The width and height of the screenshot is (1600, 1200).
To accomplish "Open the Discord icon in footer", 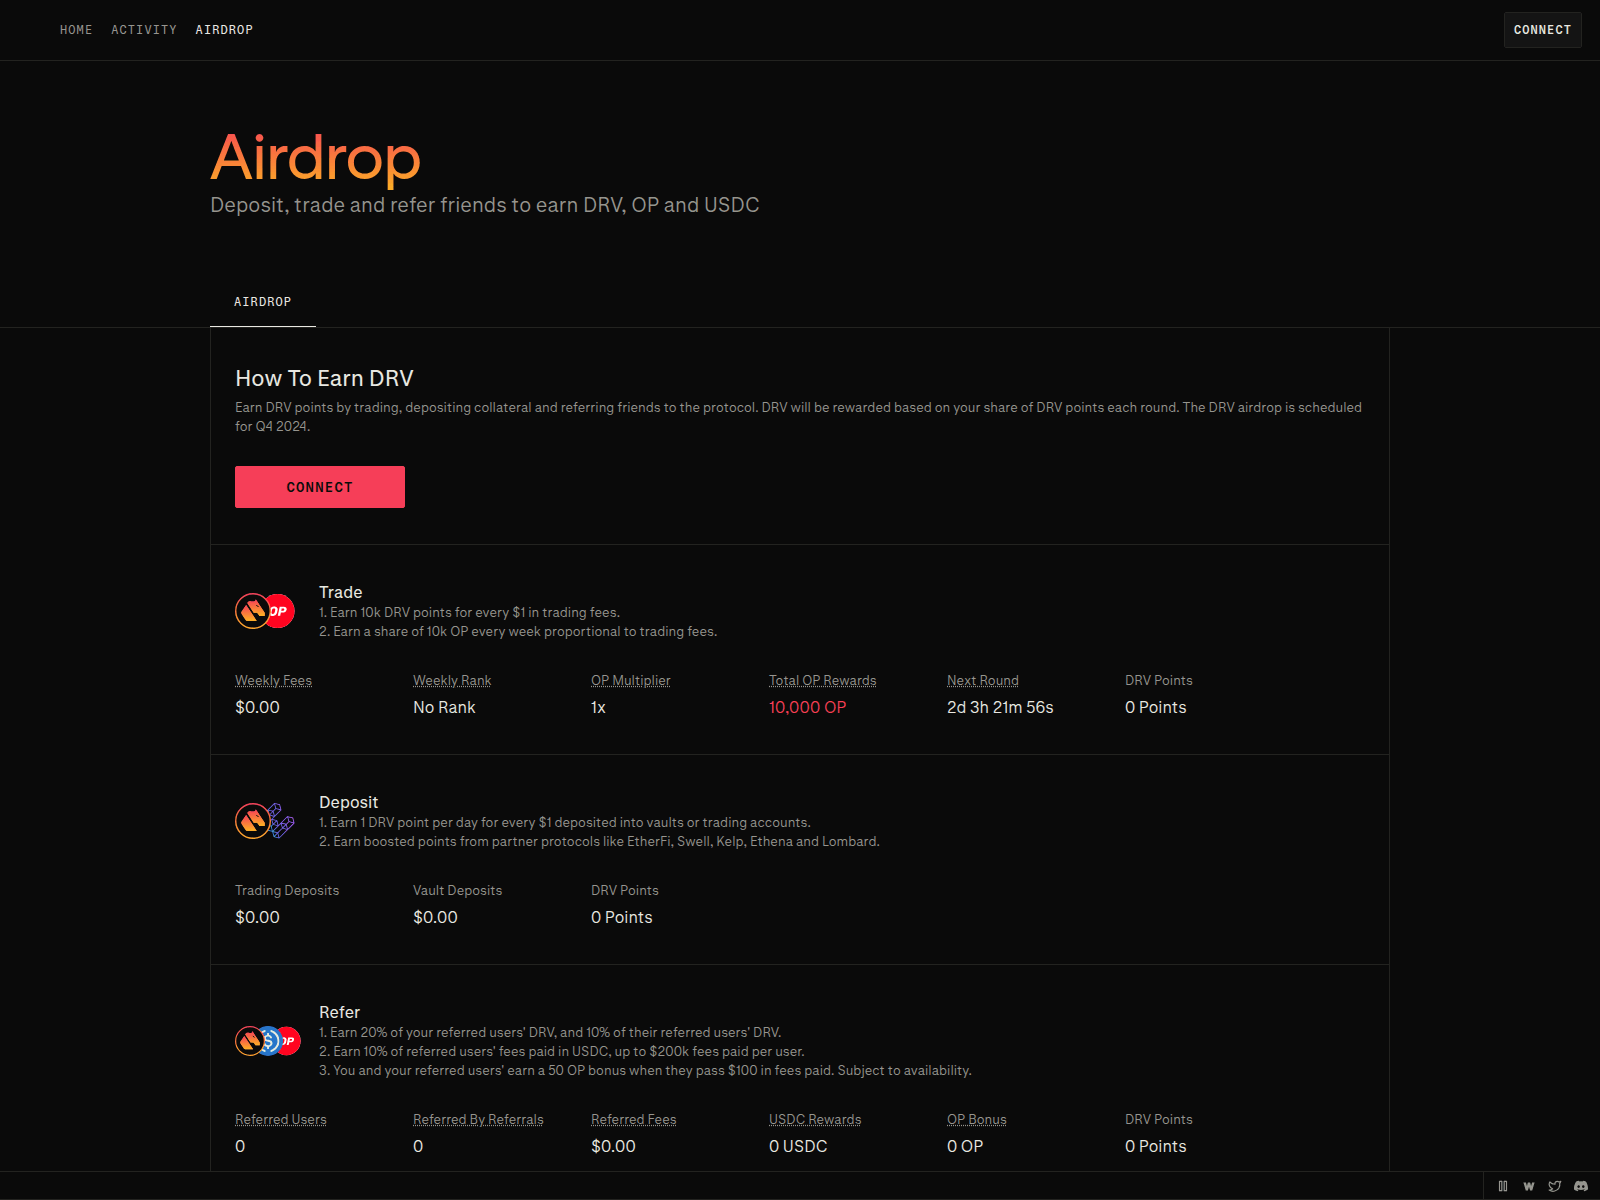I will coord(1581,1186).
